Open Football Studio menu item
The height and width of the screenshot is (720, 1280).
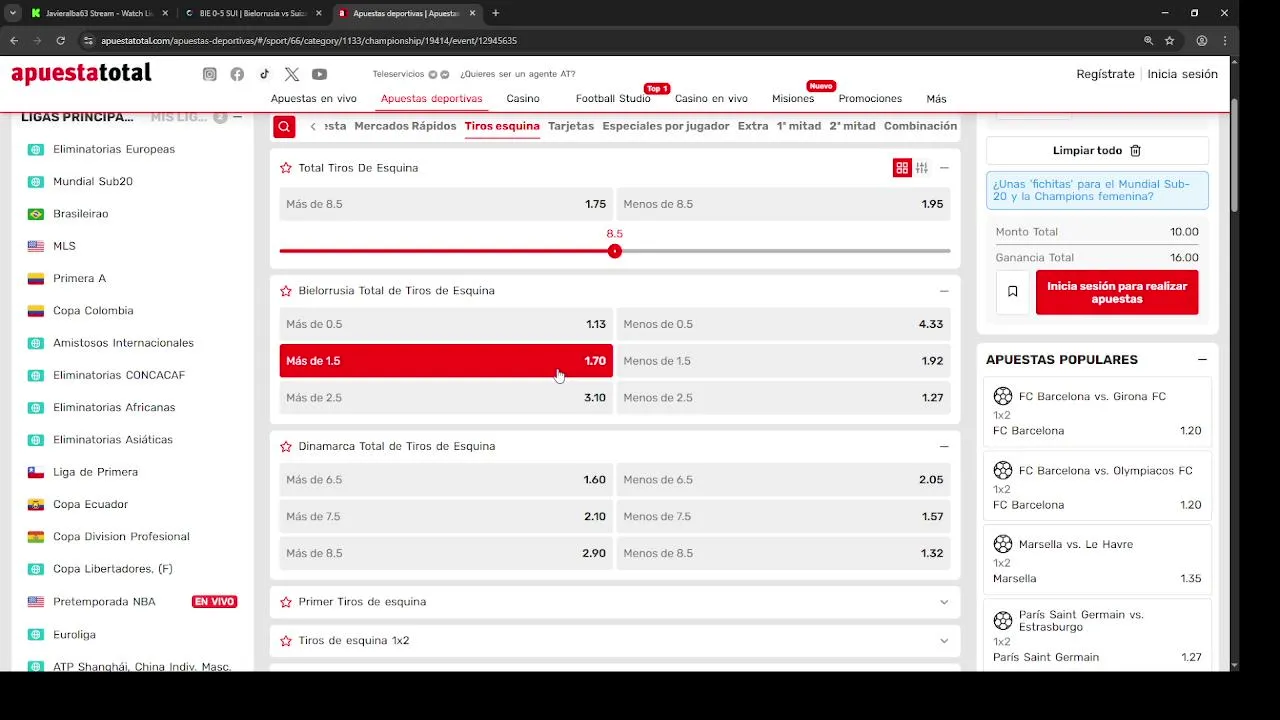coord(613,99)
